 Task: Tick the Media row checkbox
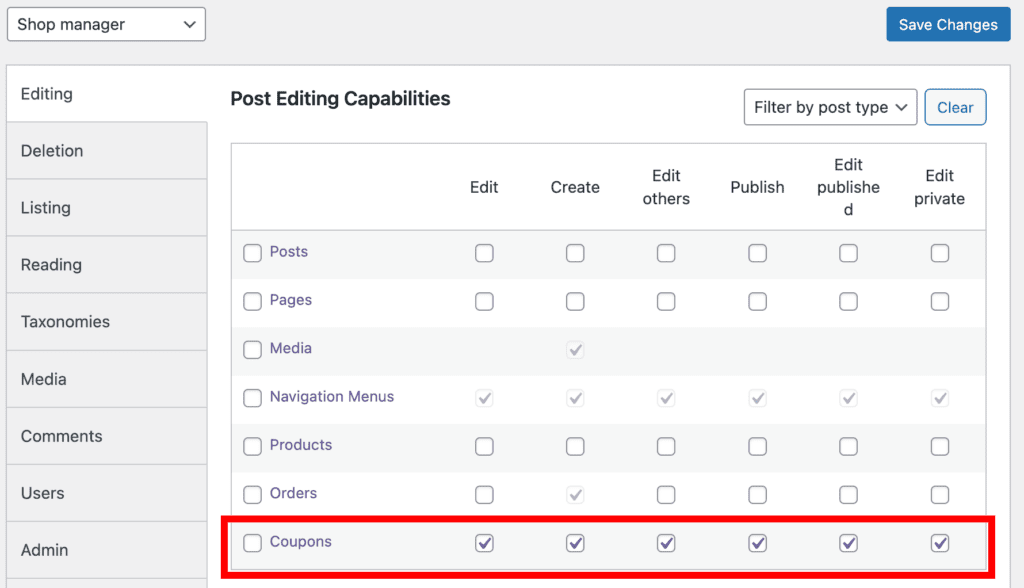tap(253, 350)
